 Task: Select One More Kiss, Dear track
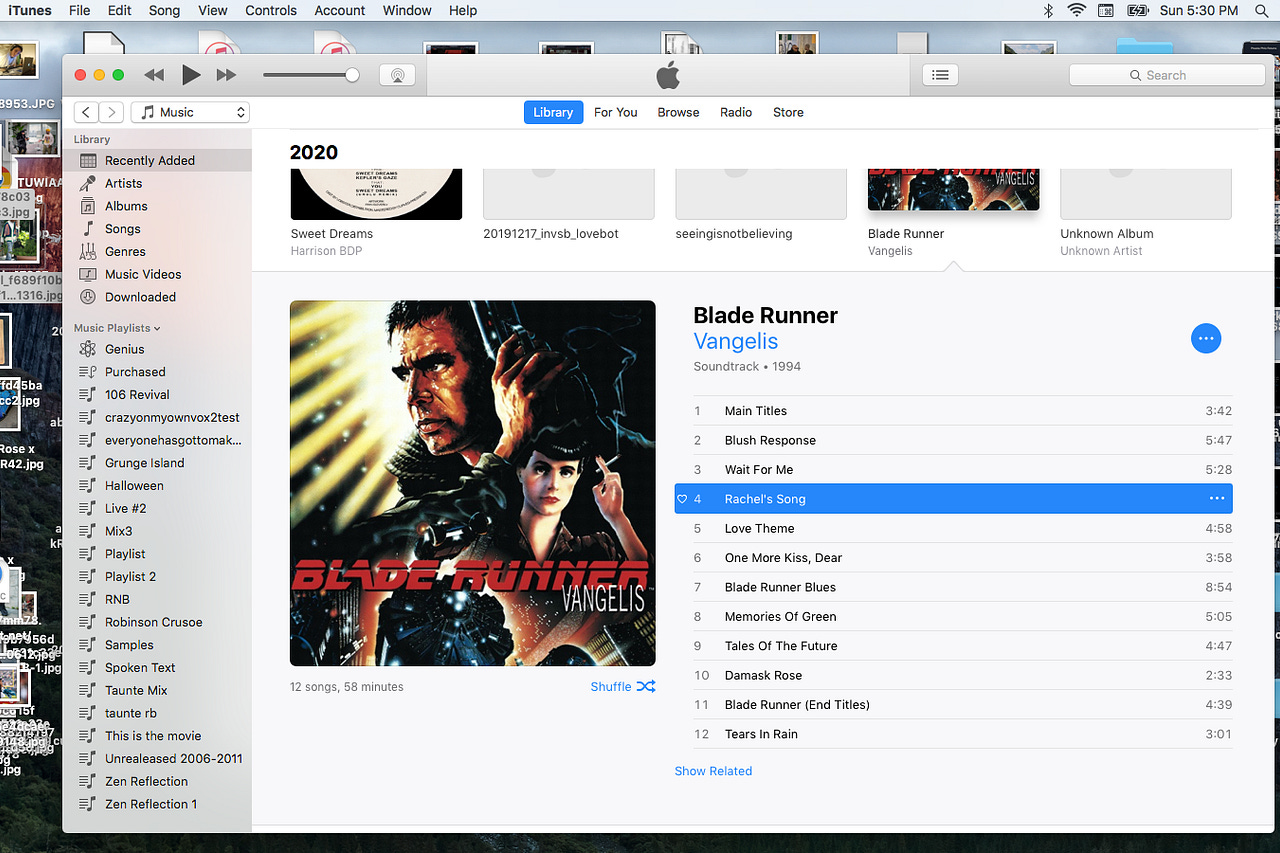click(x=963, y=558)
